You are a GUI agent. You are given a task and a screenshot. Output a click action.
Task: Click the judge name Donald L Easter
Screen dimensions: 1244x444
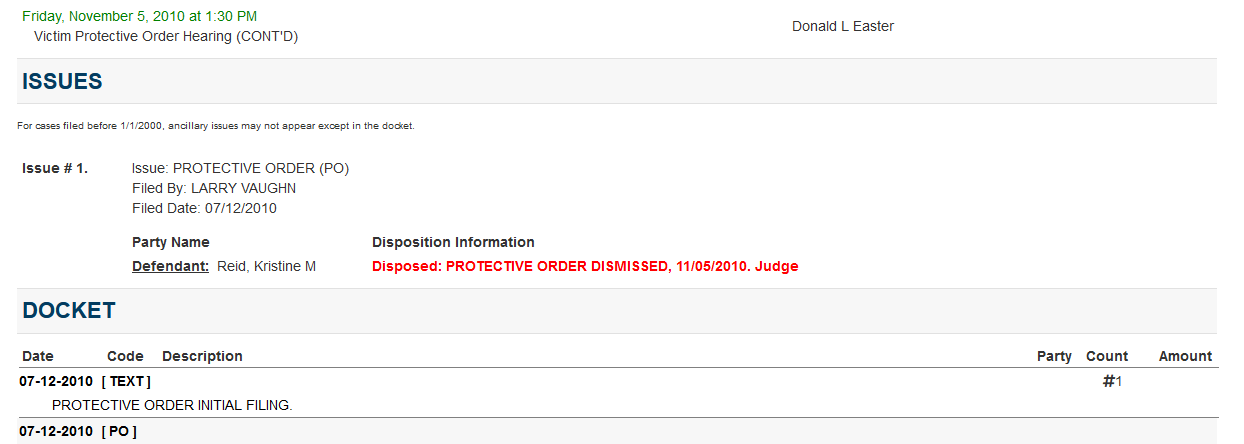pyautogui.click(x=842, y=26)
